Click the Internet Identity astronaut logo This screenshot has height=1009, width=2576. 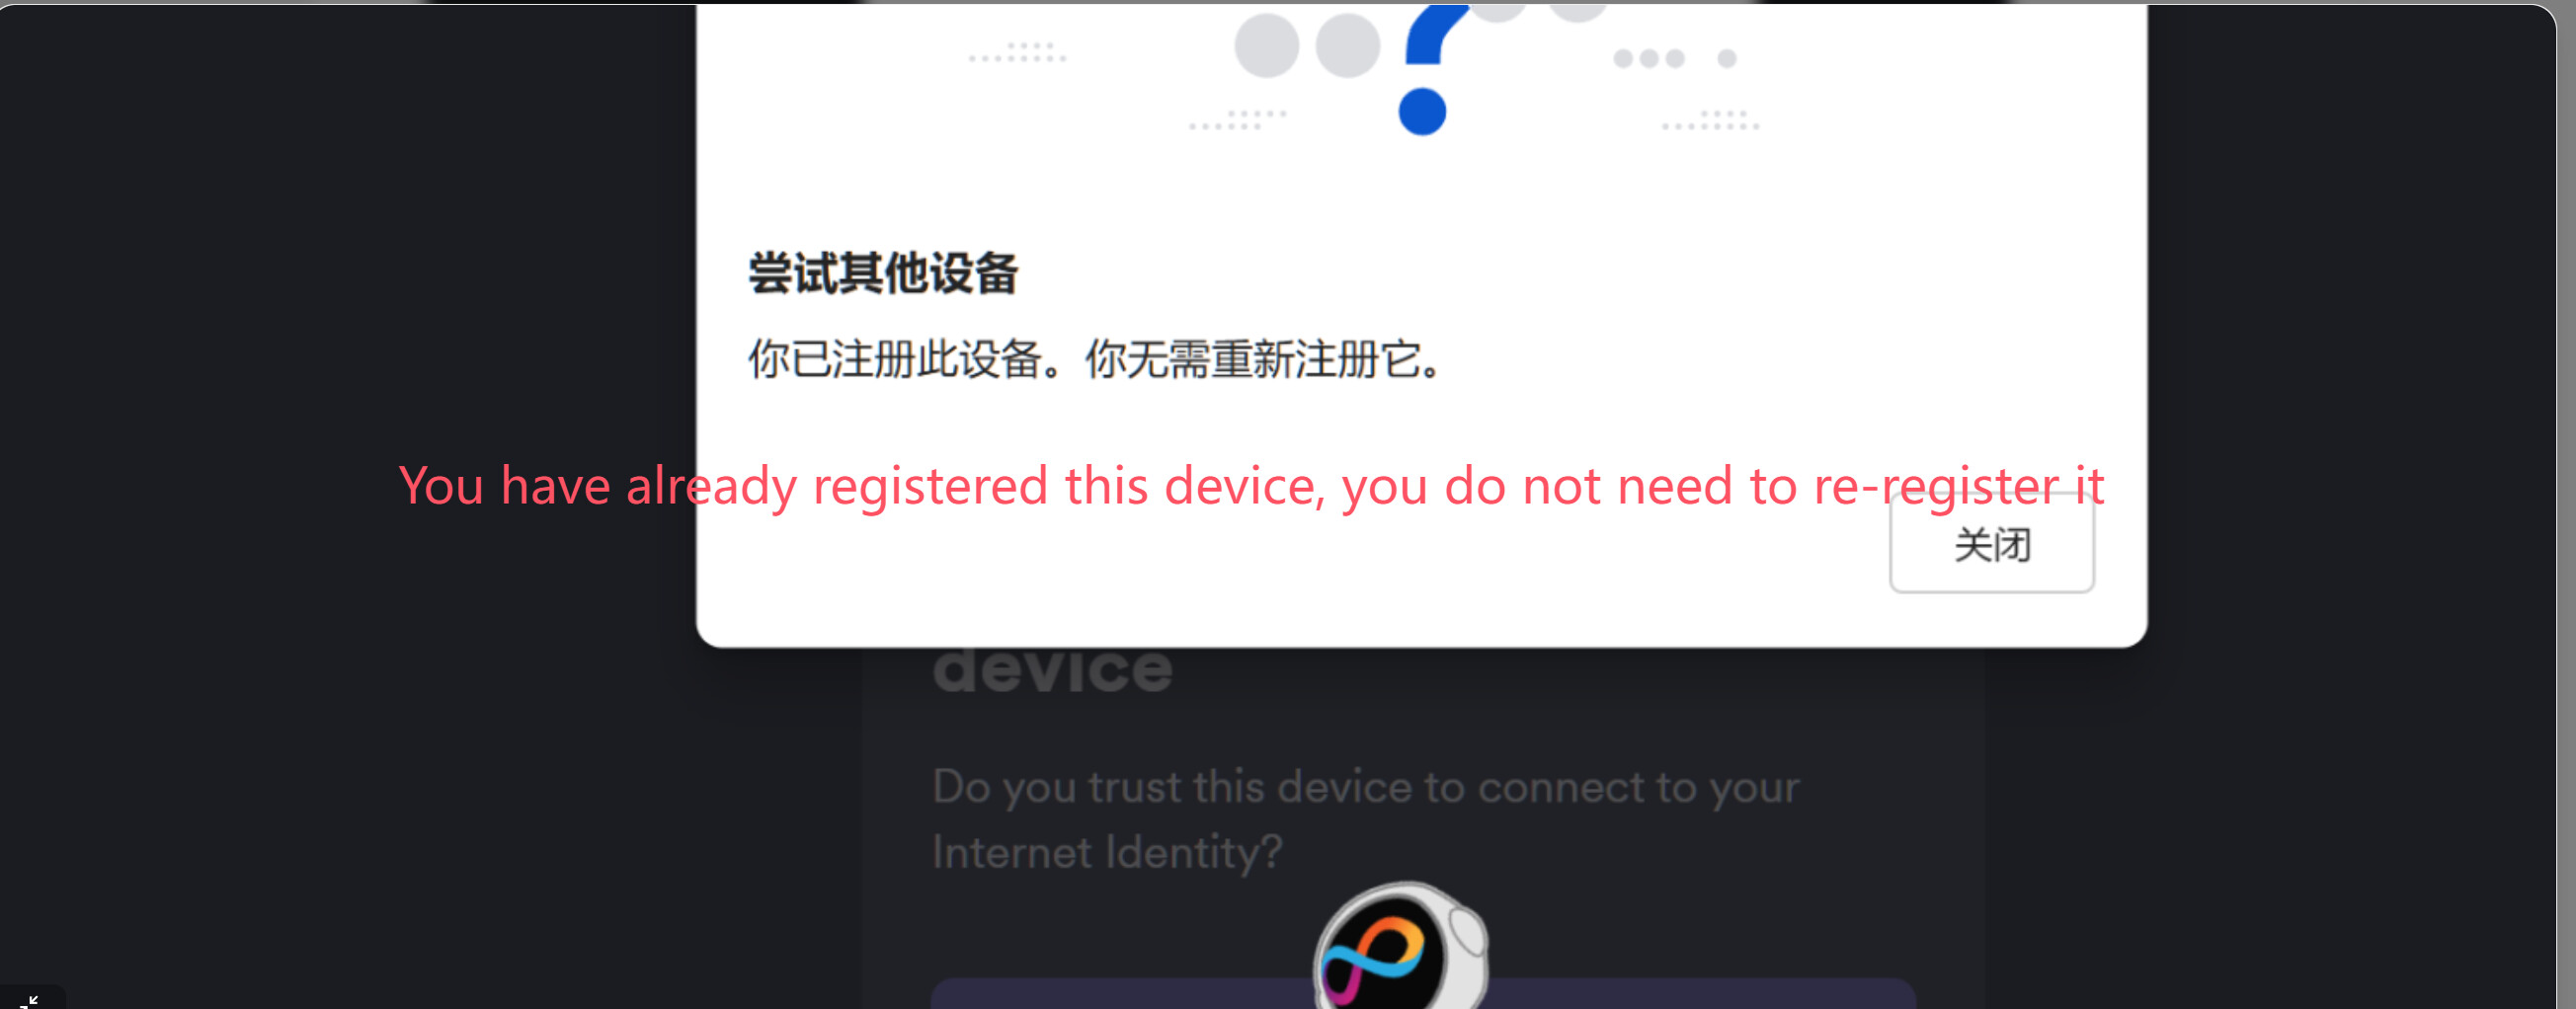pos(1400,948)
